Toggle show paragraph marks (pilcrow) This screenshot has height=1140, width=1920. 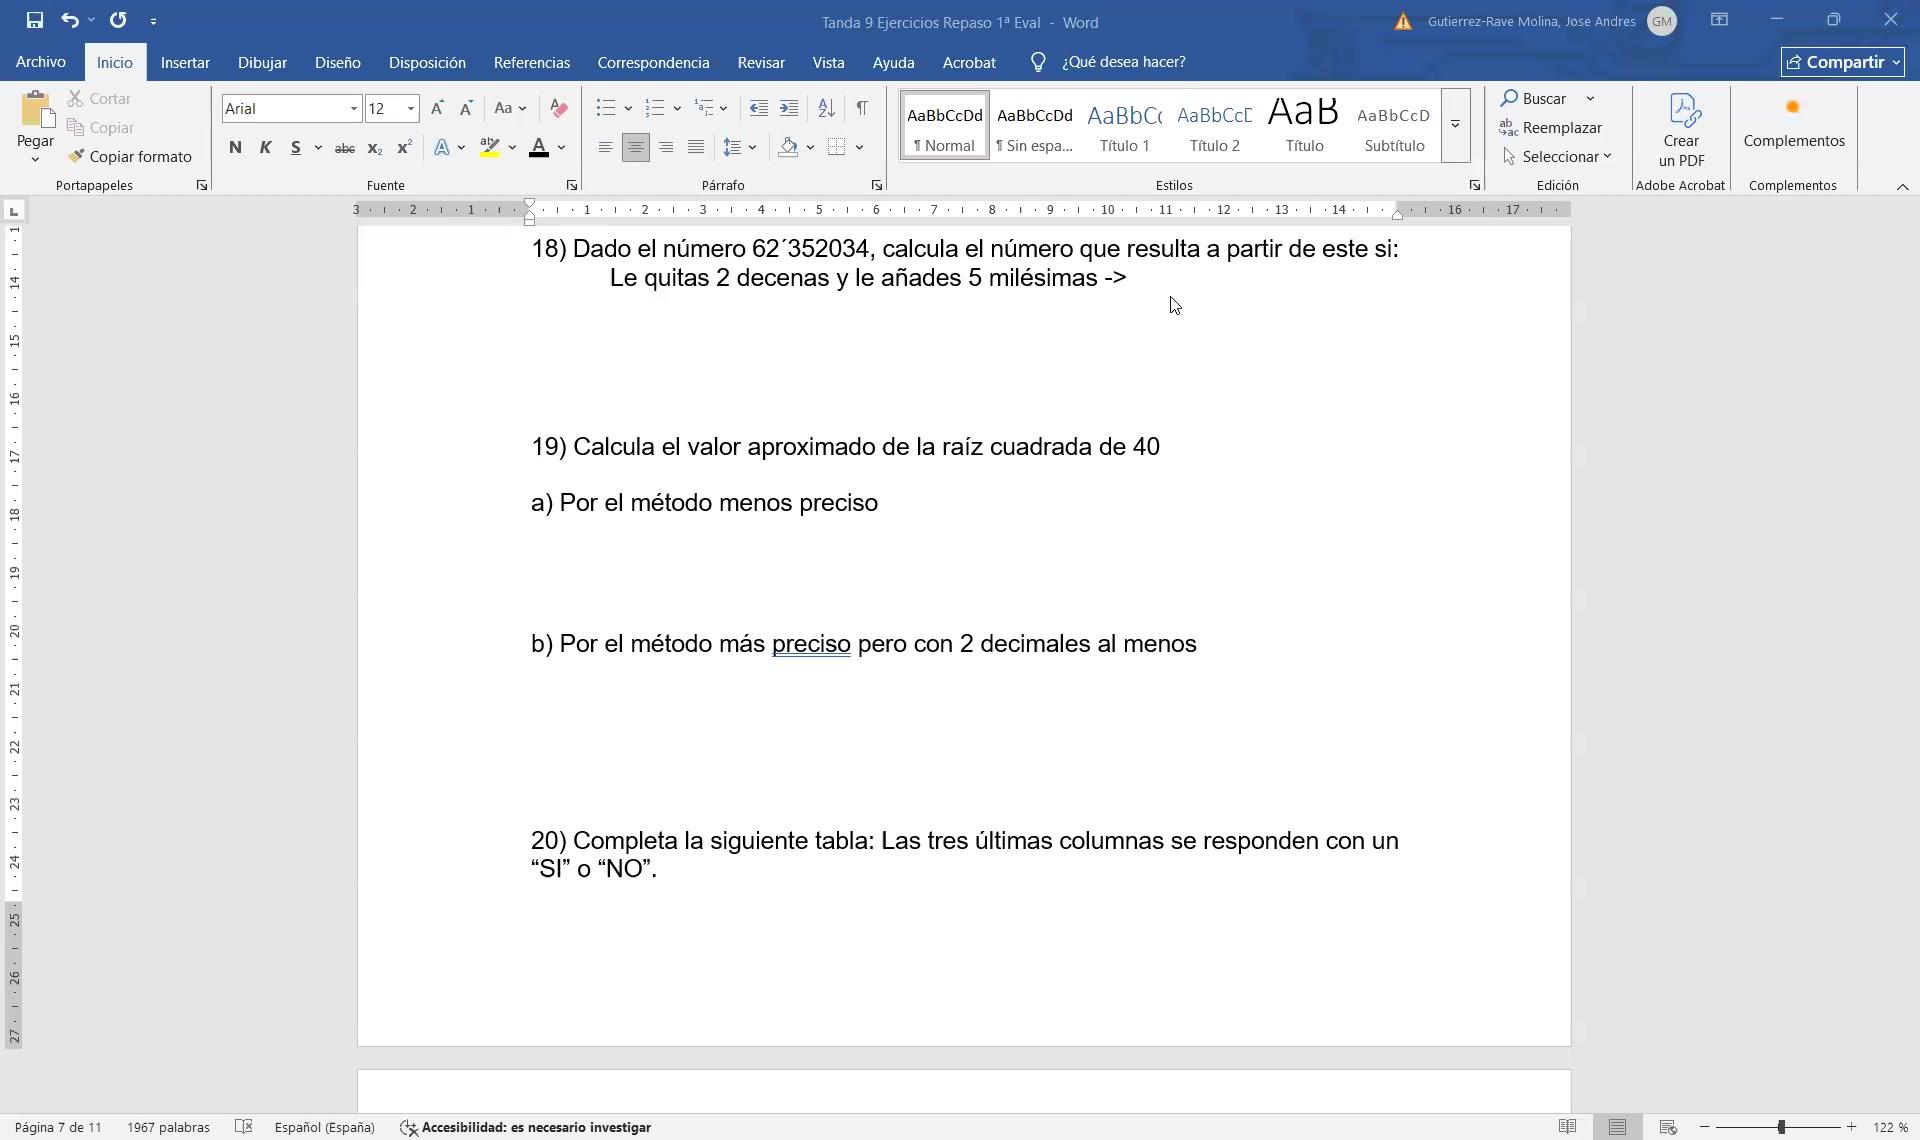point(861,108)
